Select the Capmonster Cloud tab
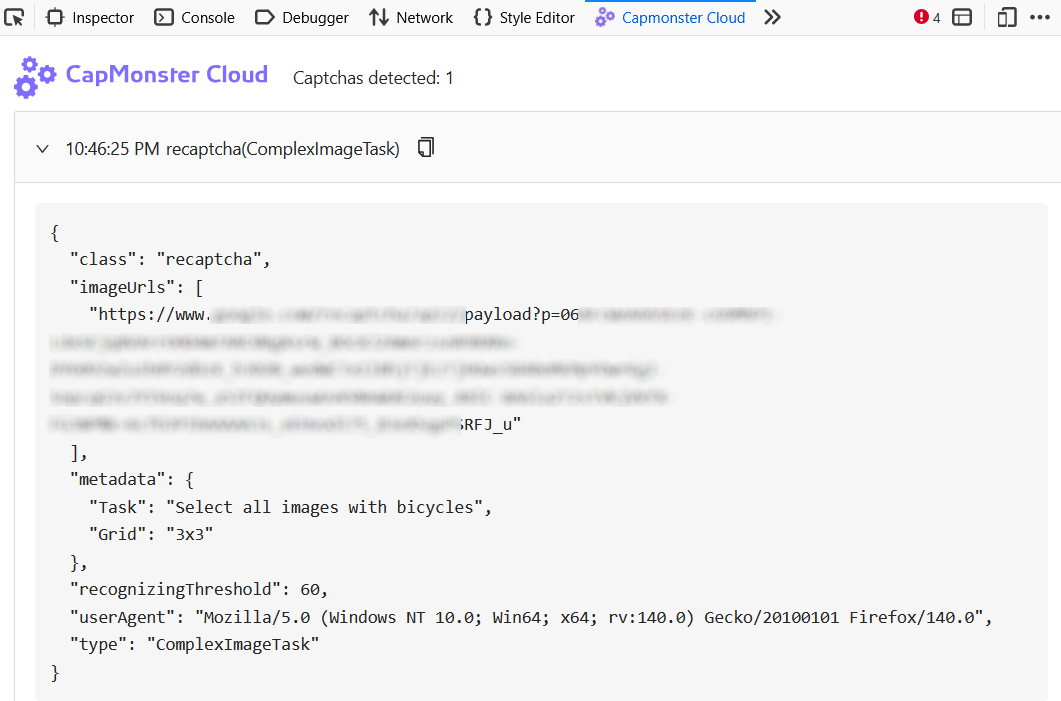1061x701 pixels. click(671, 17)
